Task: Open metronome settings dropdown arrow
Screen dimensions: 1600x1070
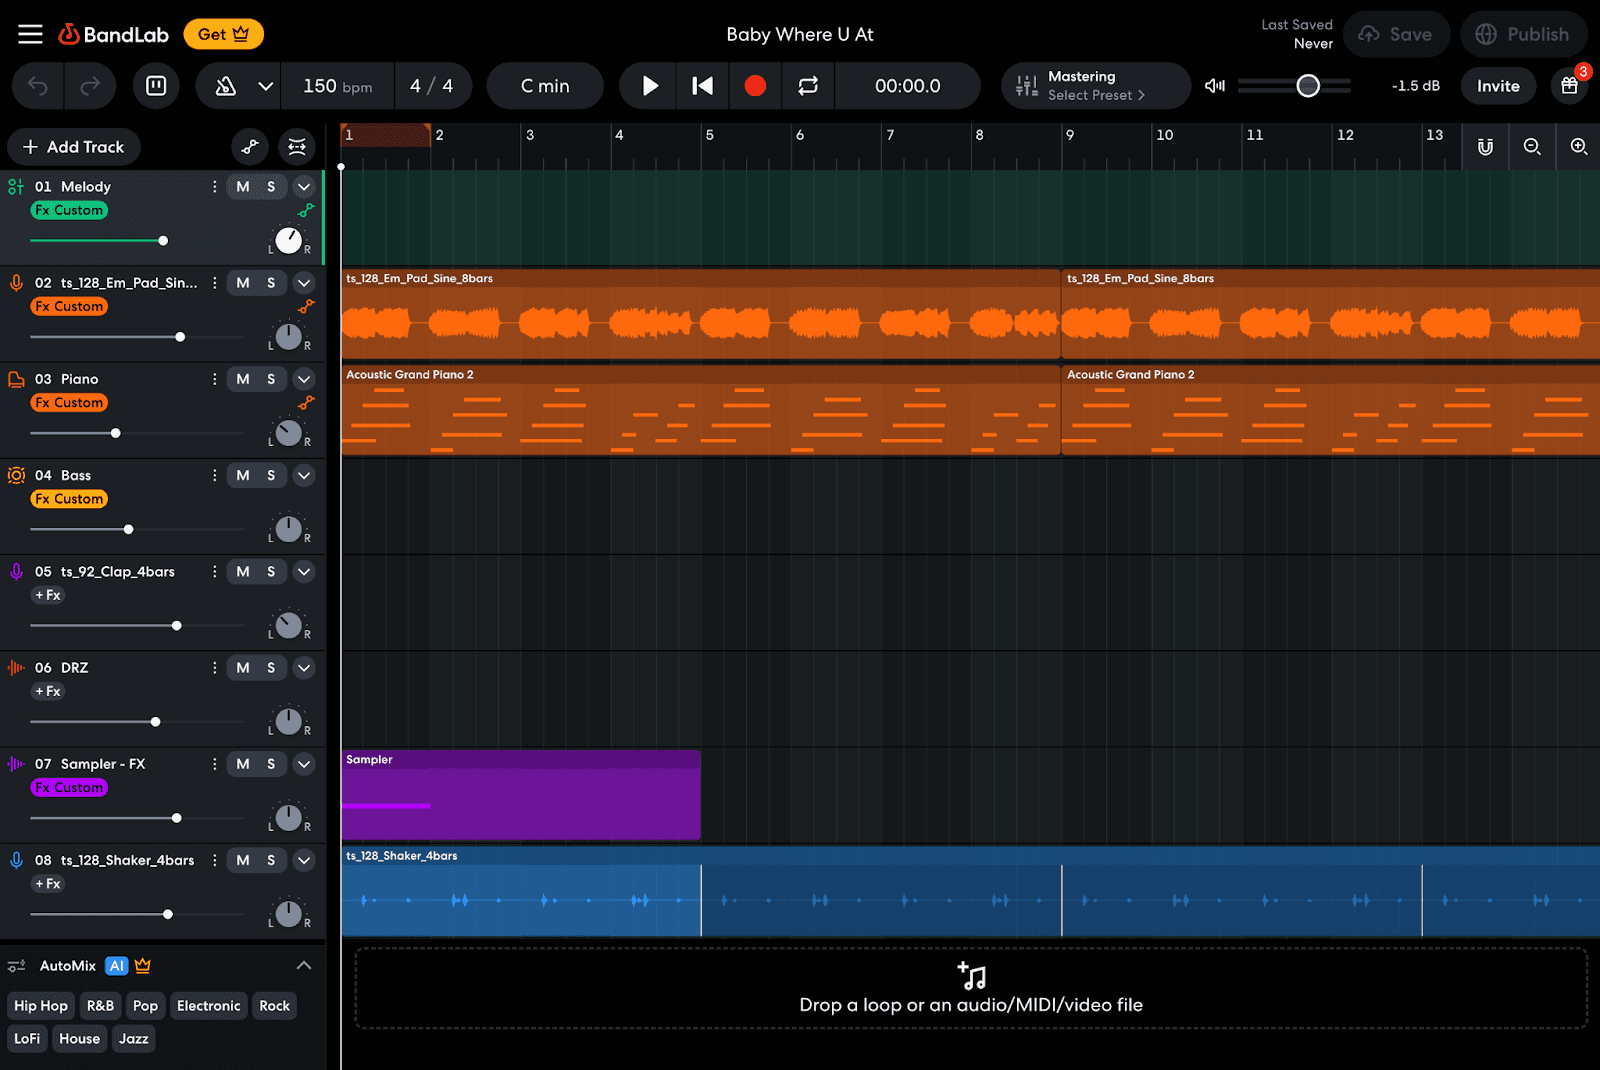Action: (x=265, y=86)
